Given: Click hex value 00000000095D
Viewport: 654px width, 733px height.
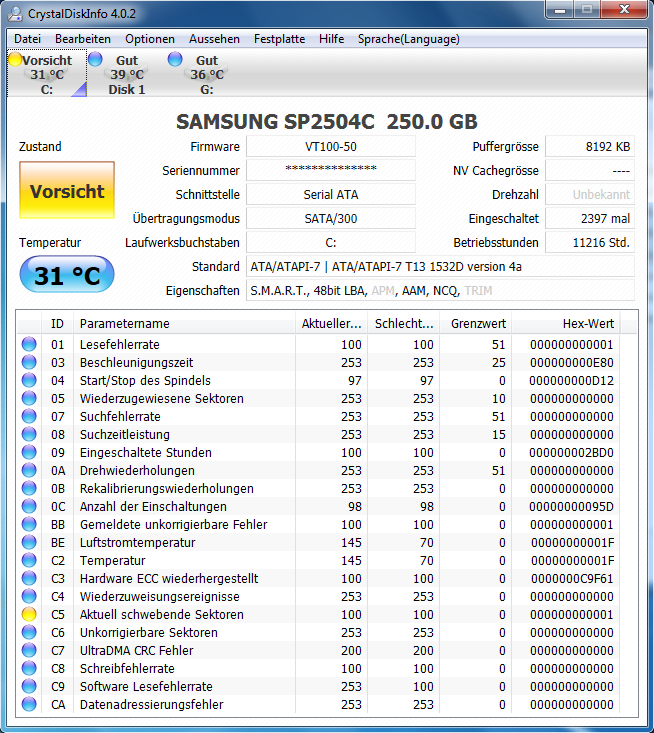Looking at the screenshot, I should click(571, 506).
